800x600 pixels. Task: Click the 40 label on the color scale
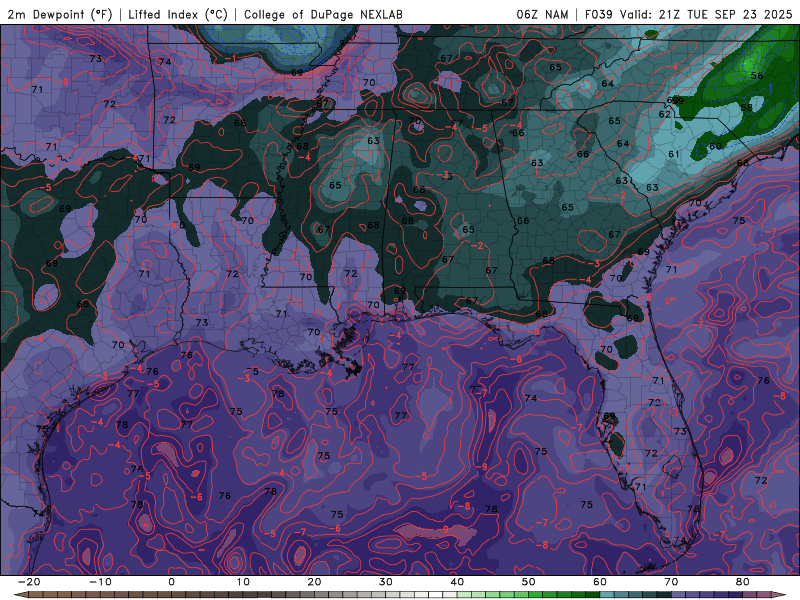(457, 582)
